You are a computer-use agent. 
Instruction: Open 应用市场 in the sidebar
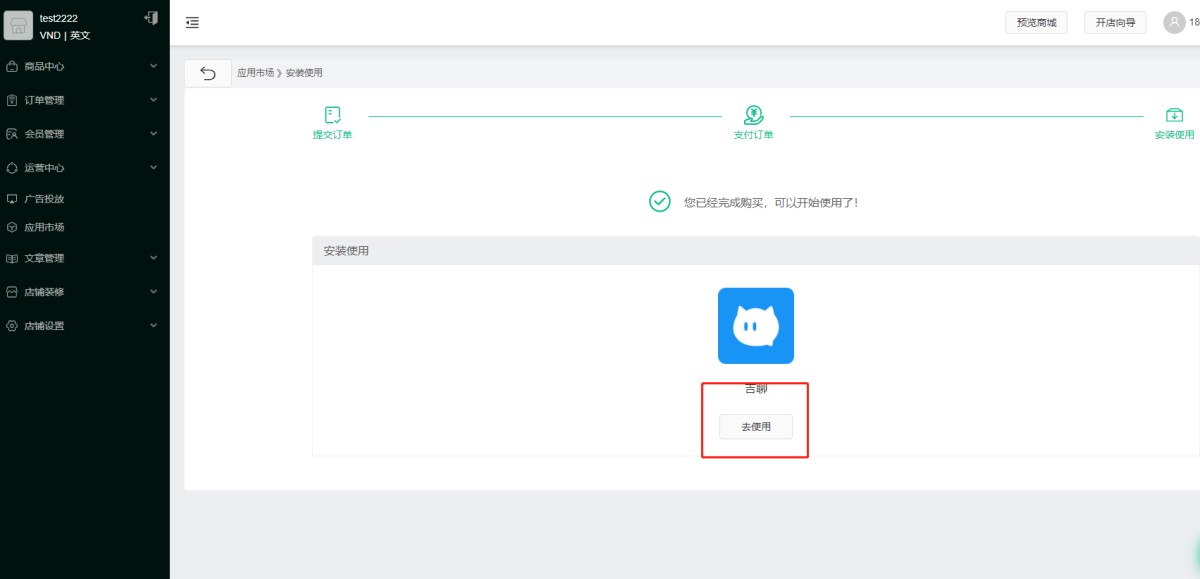pos(44,227)
